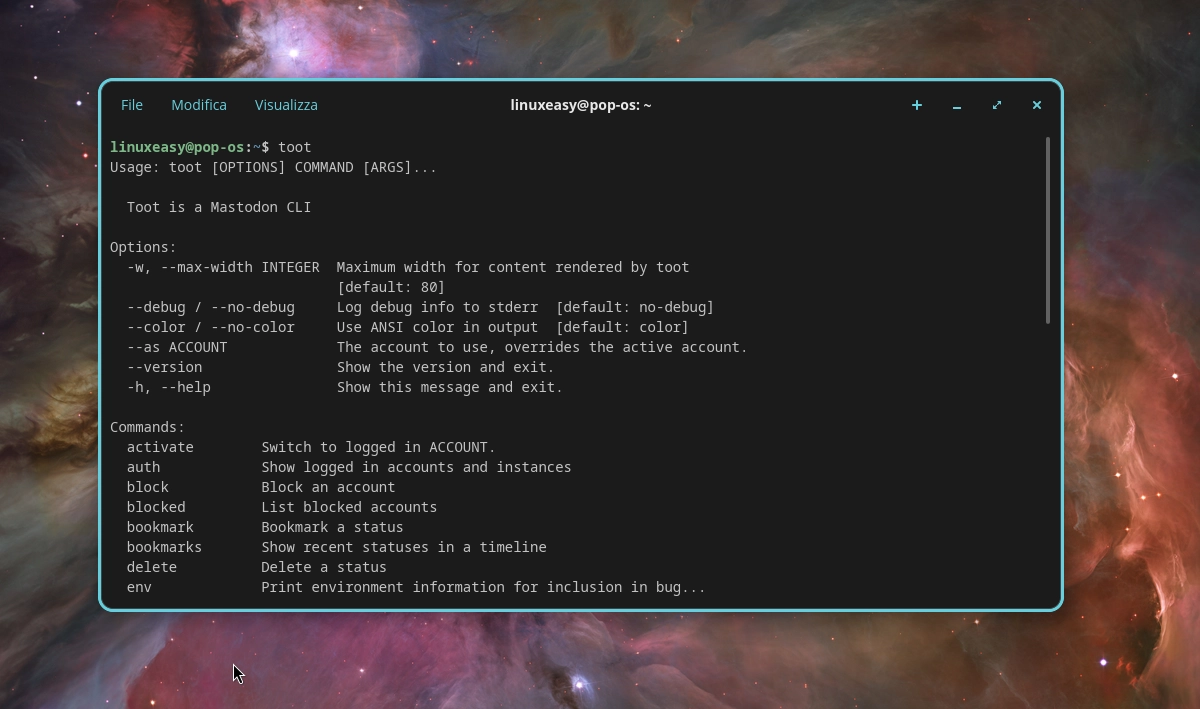The image size is (1200, 709).
Task: Click 'List blocked accounts' description
Action: pos(349,507)
